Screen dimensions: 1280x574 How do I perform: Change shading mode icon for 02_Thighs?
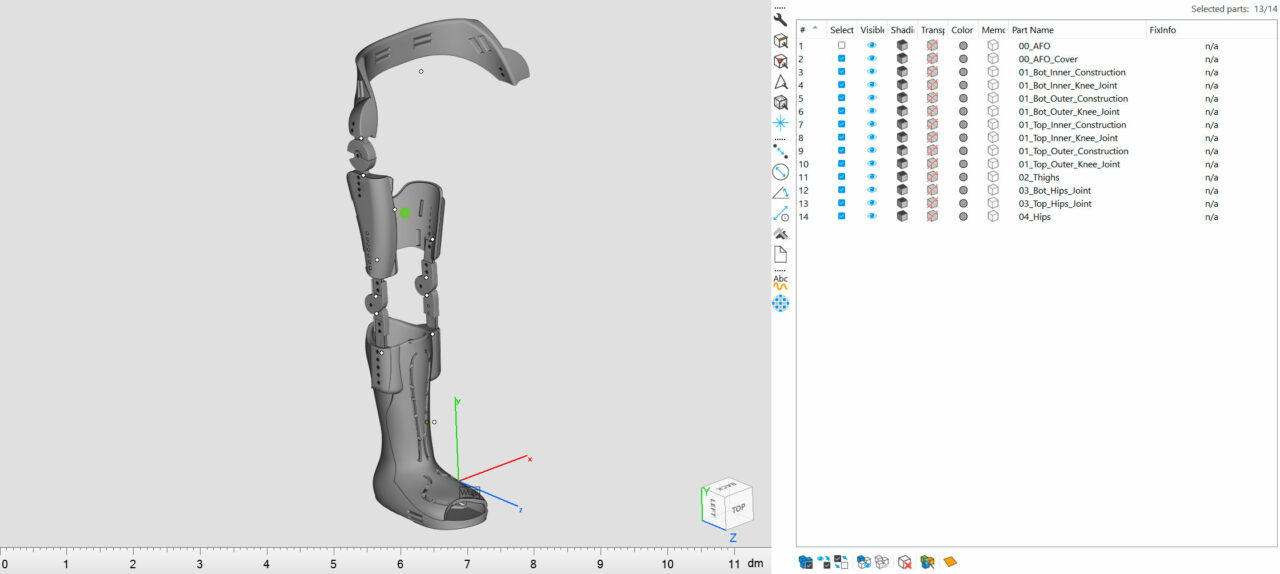tap(902, 177)
